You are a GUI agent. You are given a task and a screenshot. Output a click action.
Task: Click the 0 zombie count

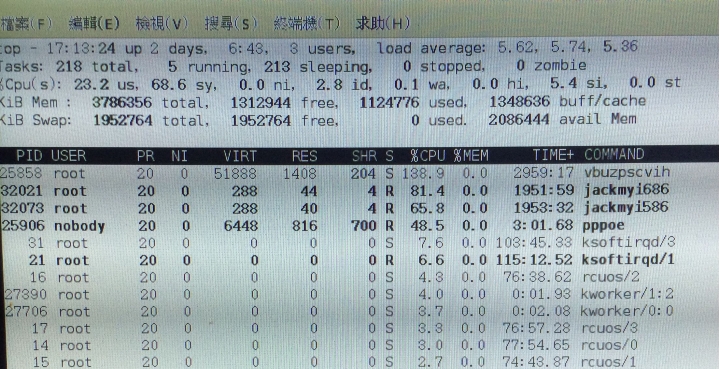point(520,66)
